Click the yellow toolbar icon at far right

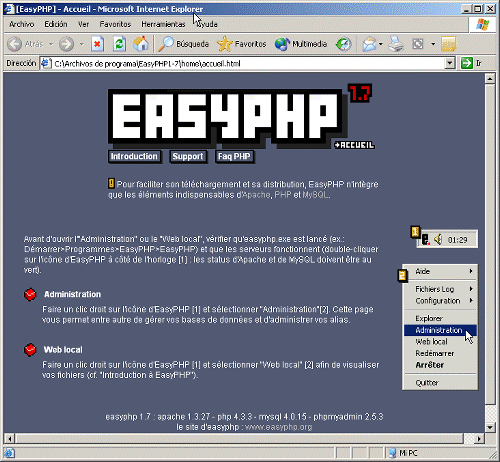(448, 44)
